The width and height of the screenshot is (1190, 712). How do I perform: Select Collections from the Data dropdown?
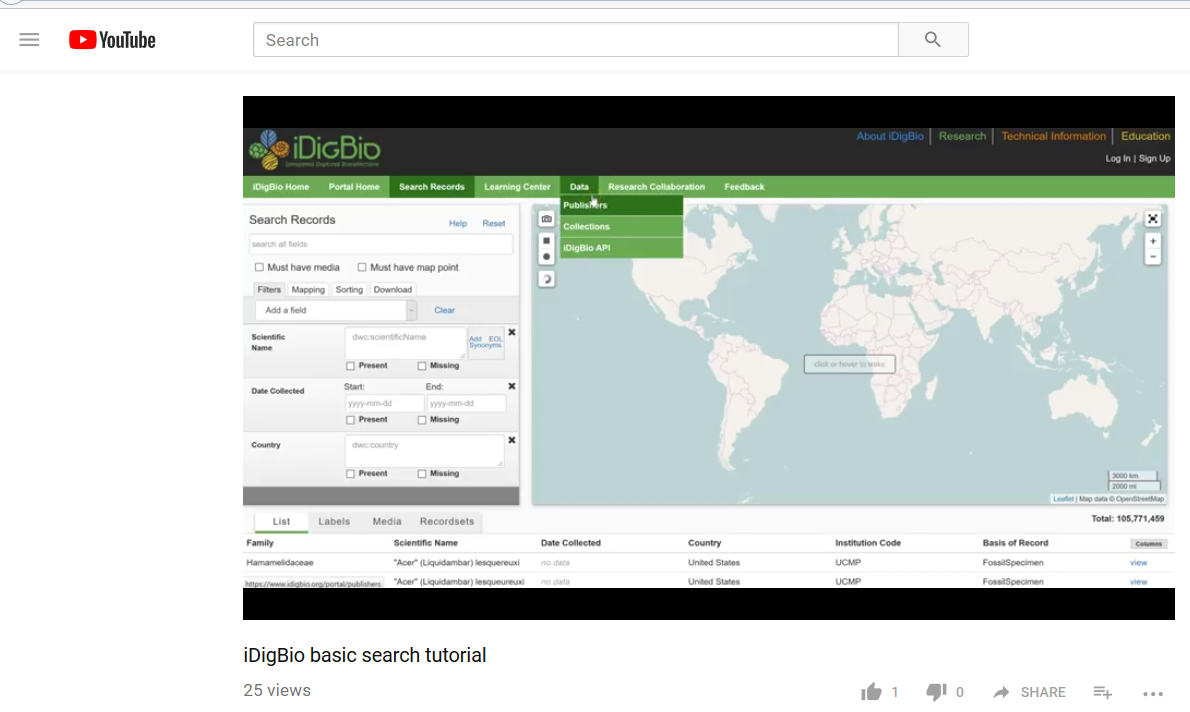coord(622,226)
